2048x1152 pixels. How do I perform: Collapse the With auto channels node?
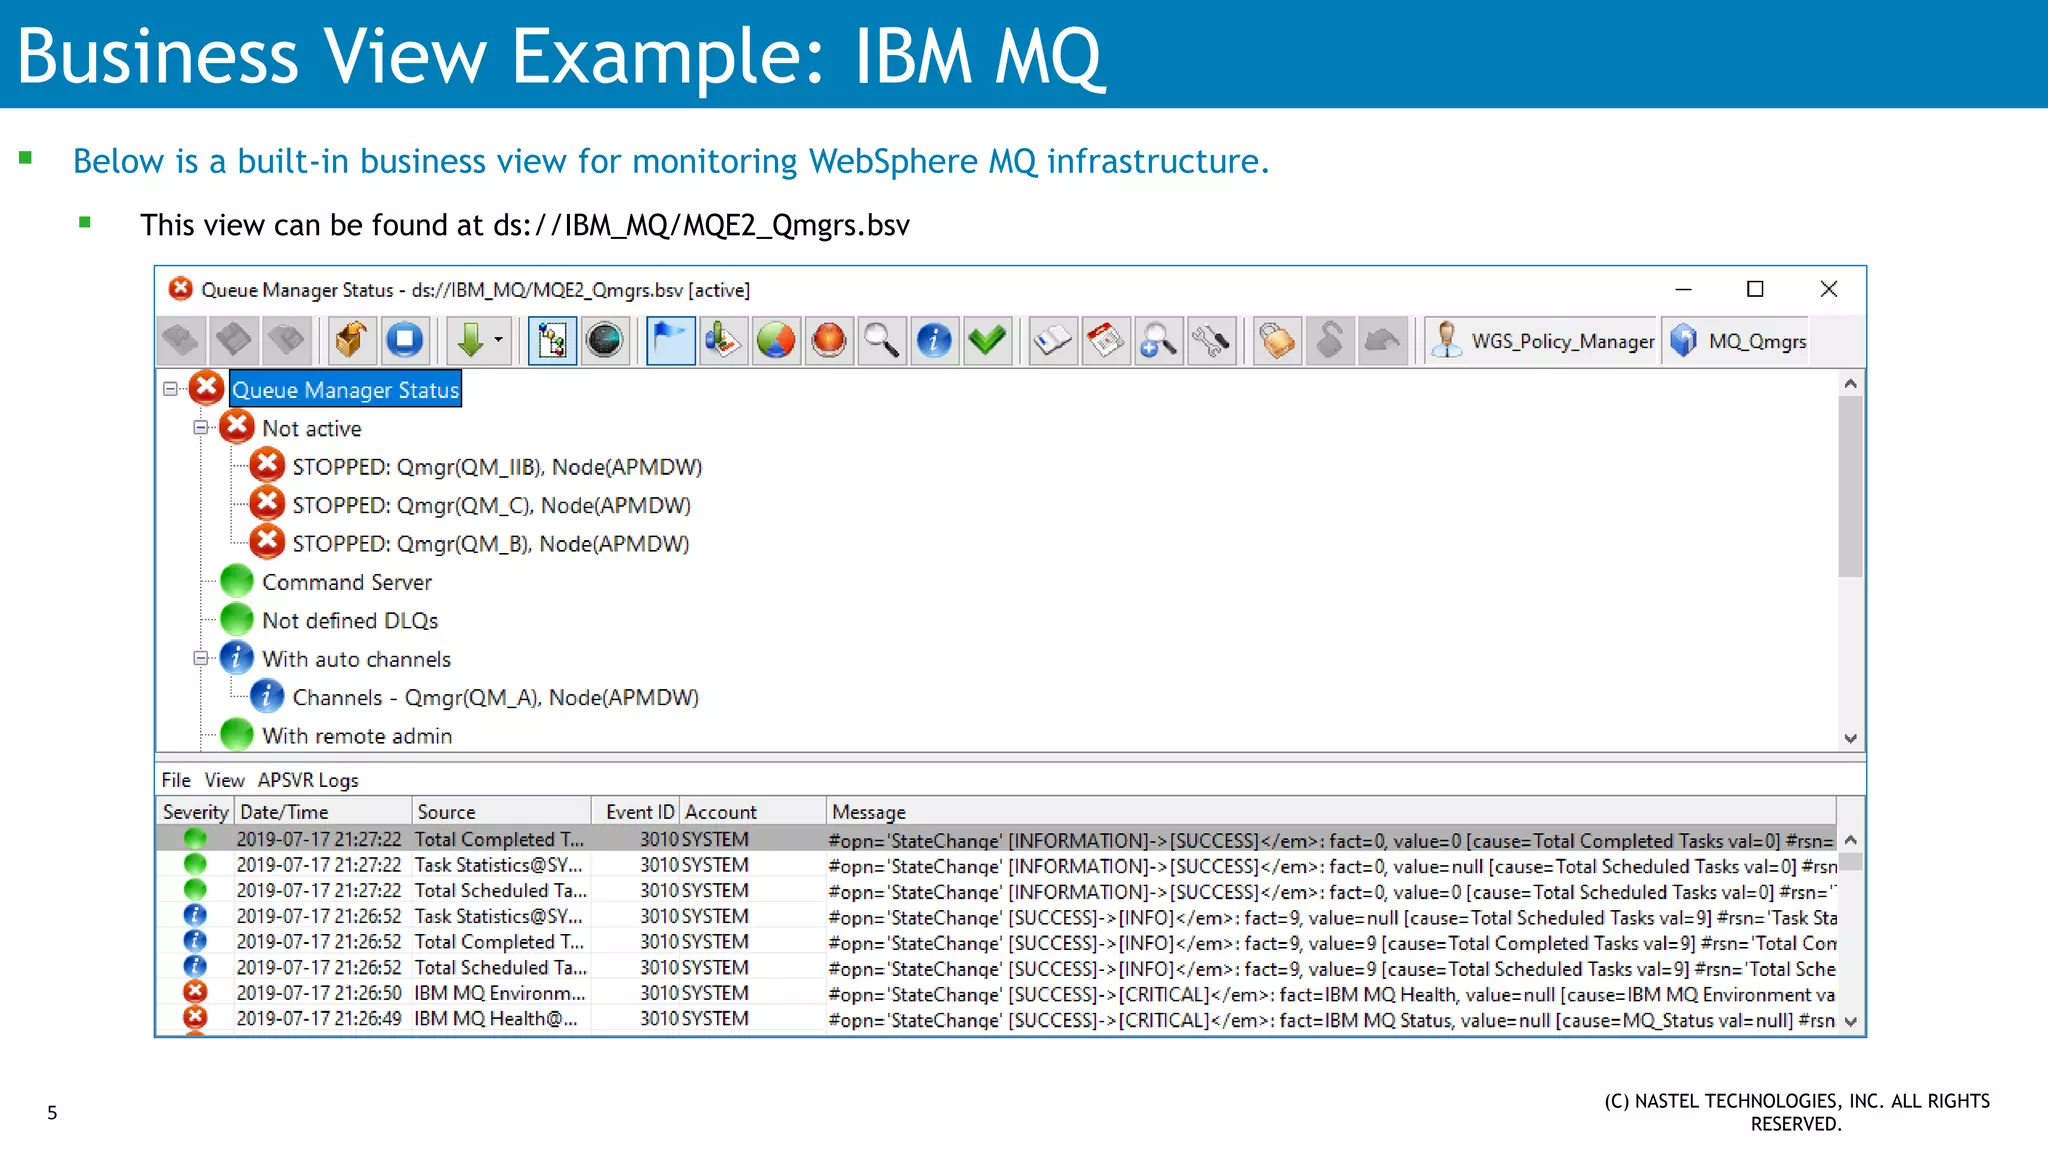200,658
